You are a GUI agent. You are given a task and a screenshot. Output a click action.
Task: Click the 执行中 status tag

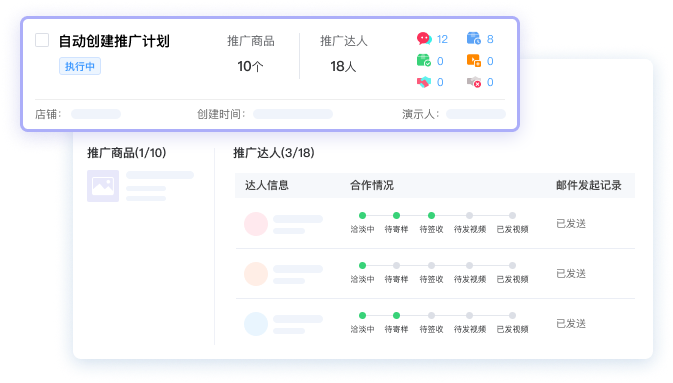(80, 66)
